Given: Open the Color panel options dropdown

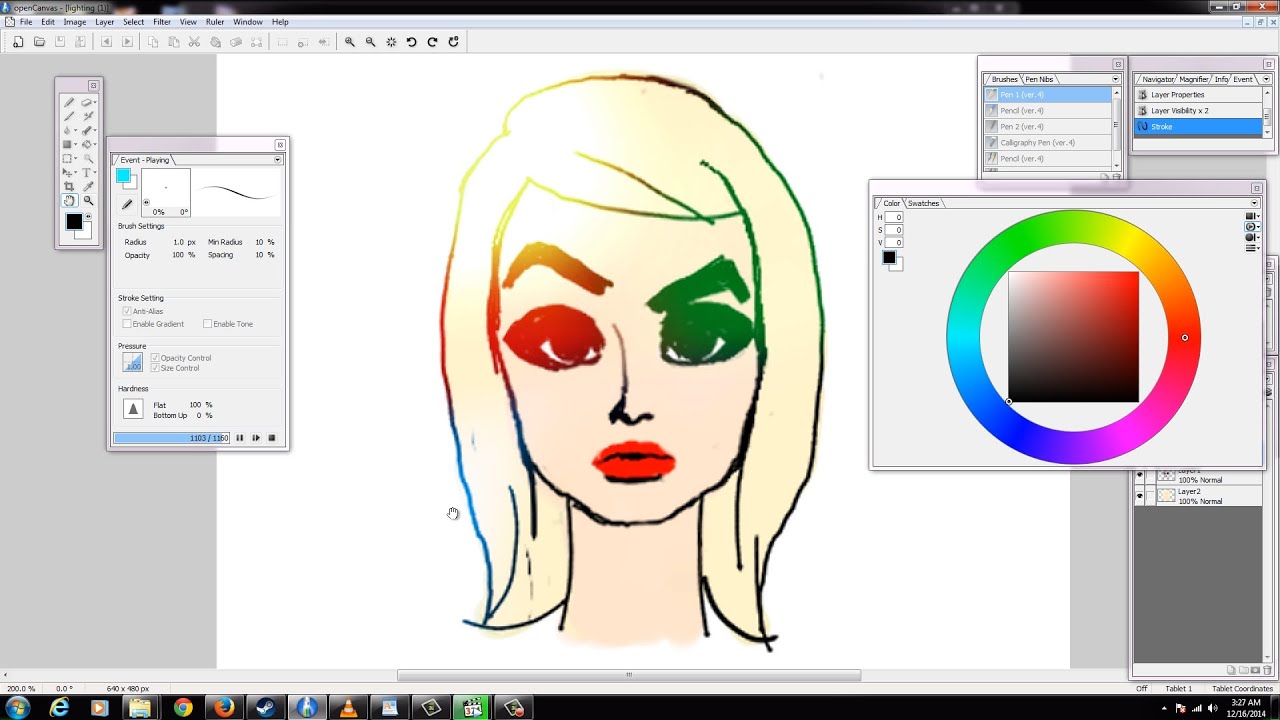Looking at the screenshot, I should click(1254, 203).
